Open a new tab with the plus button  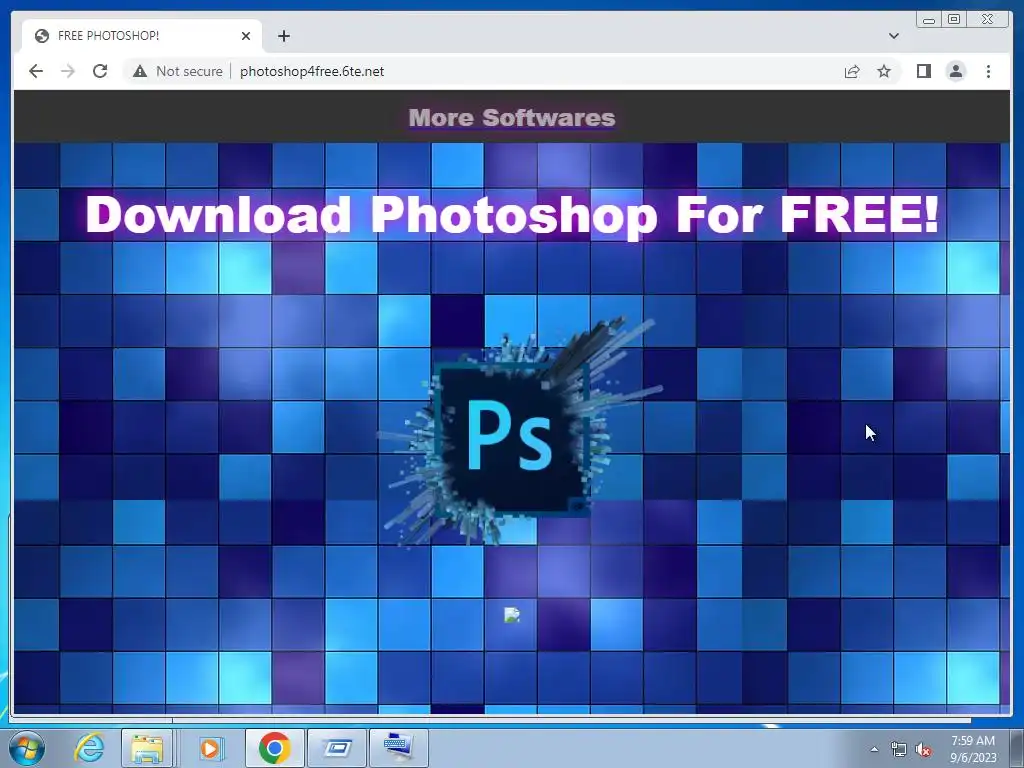pyautogui.click(x=283, y=36)
